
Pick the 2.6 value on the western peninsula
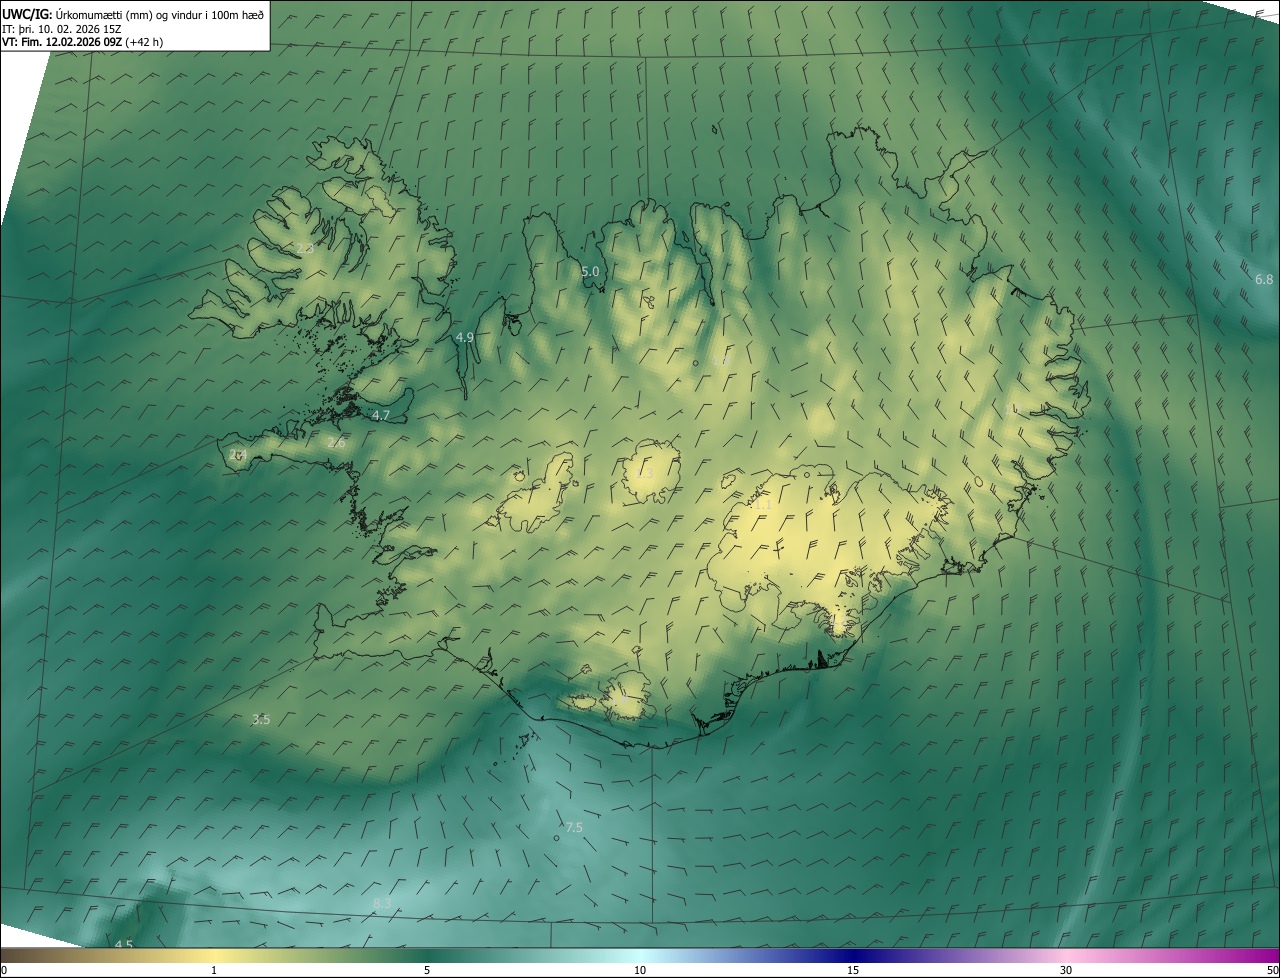(x=336, y=443)
